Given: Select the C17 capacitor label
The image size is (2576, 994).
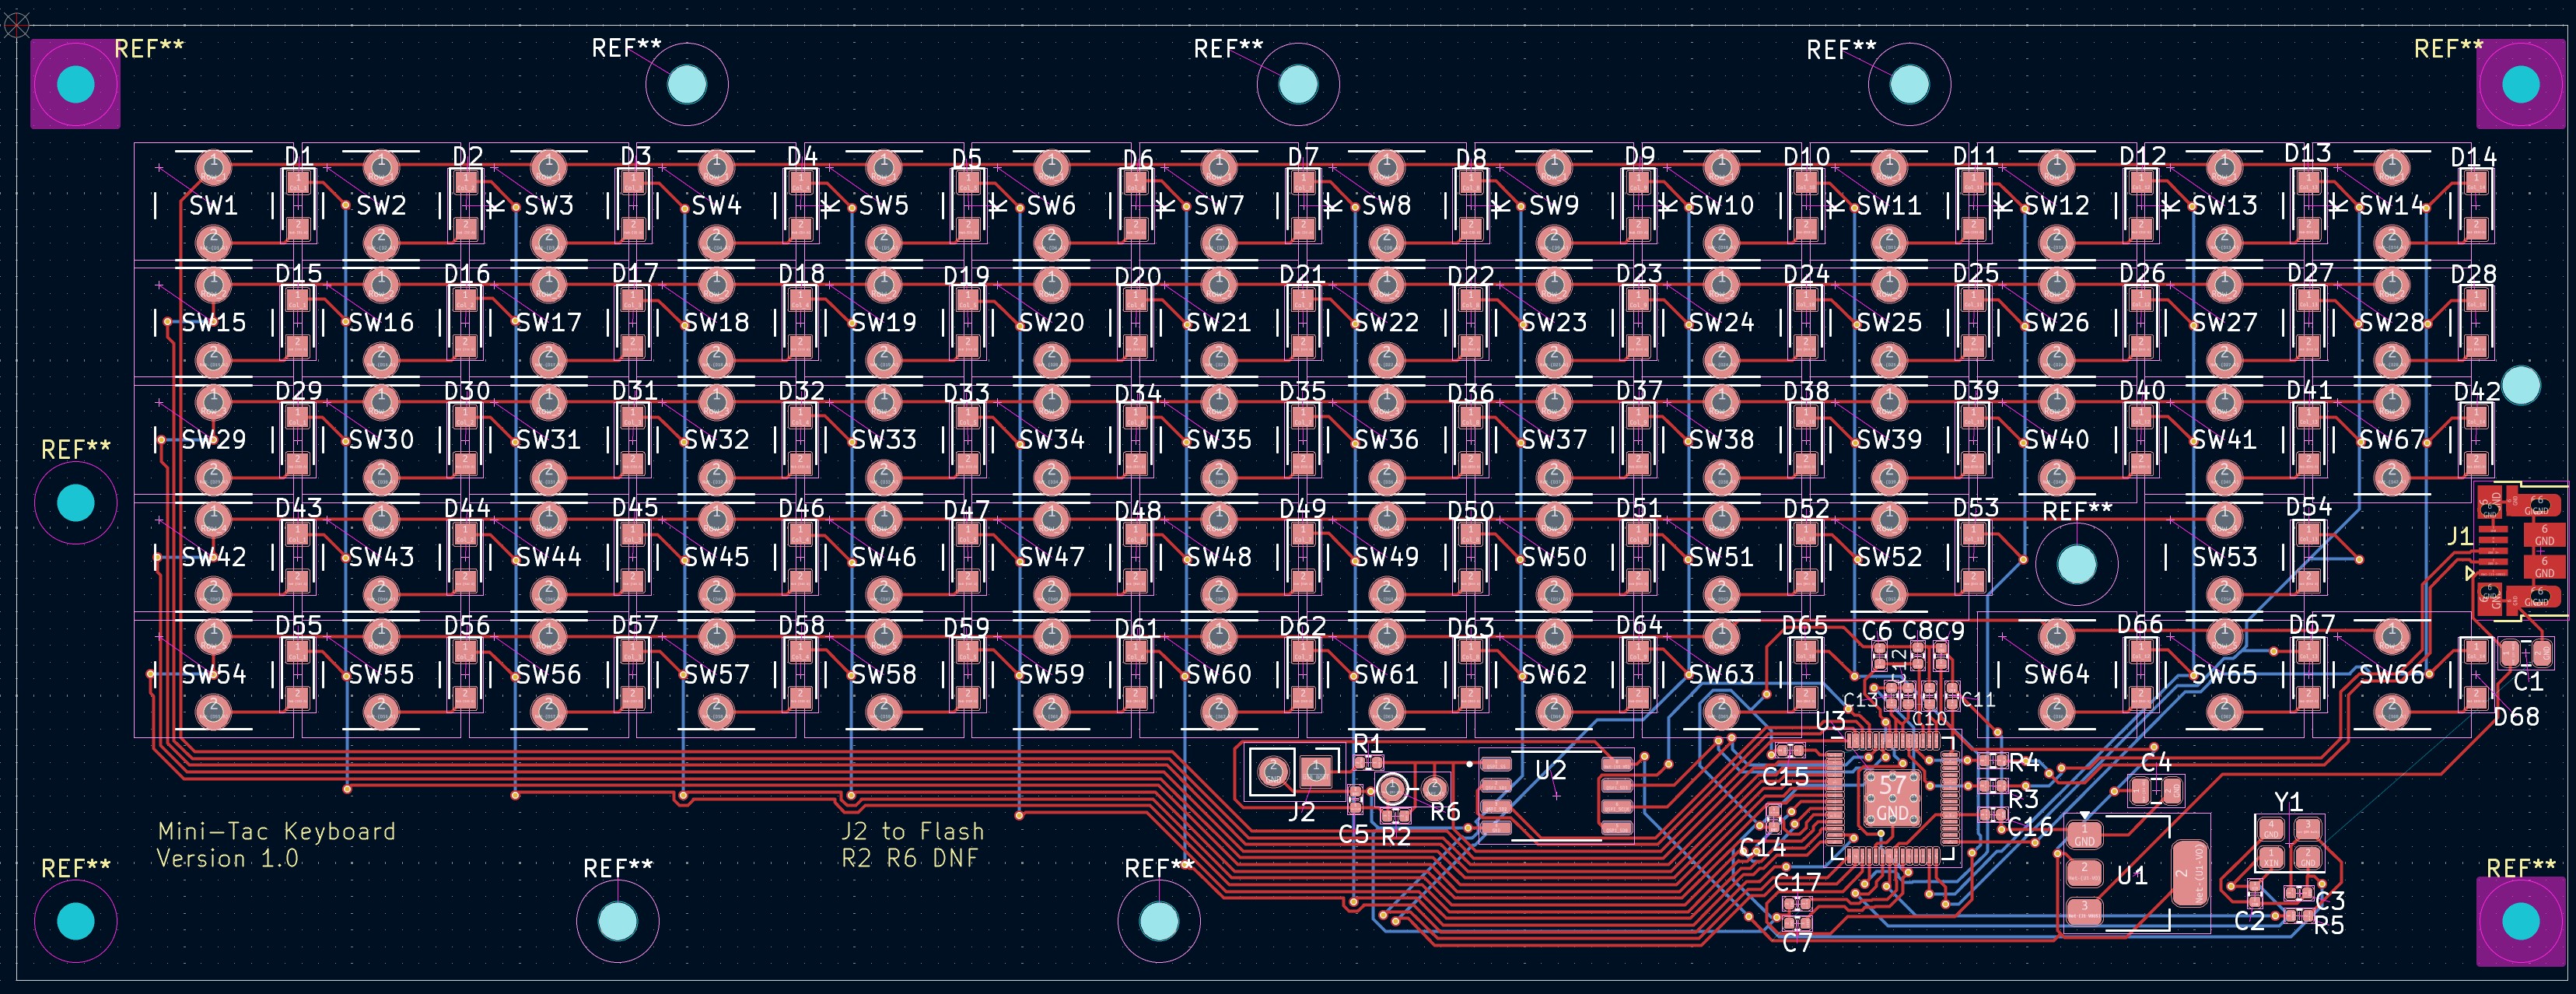Looking at the screenshot, I should pyautogui.click(x=1797, y=883).
